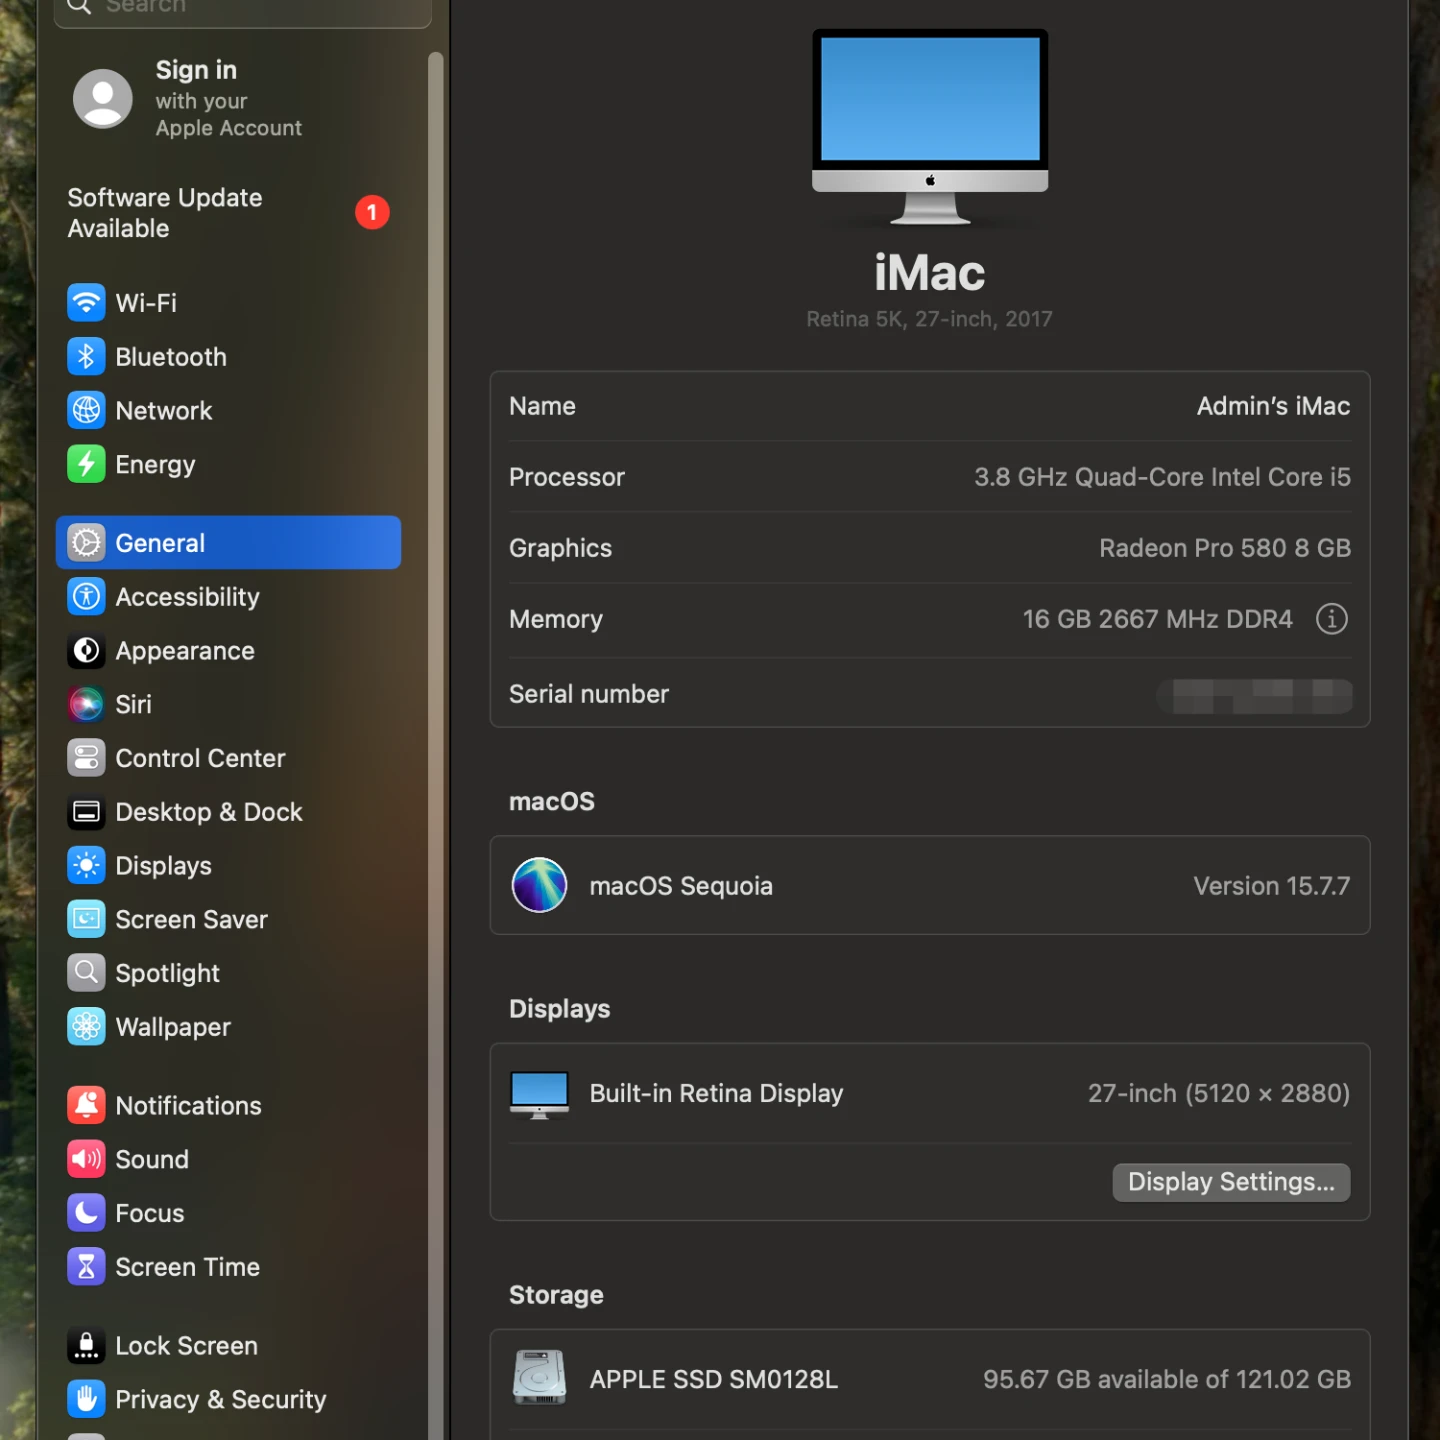Click the macOS Sequoia name text

(681, 886)
